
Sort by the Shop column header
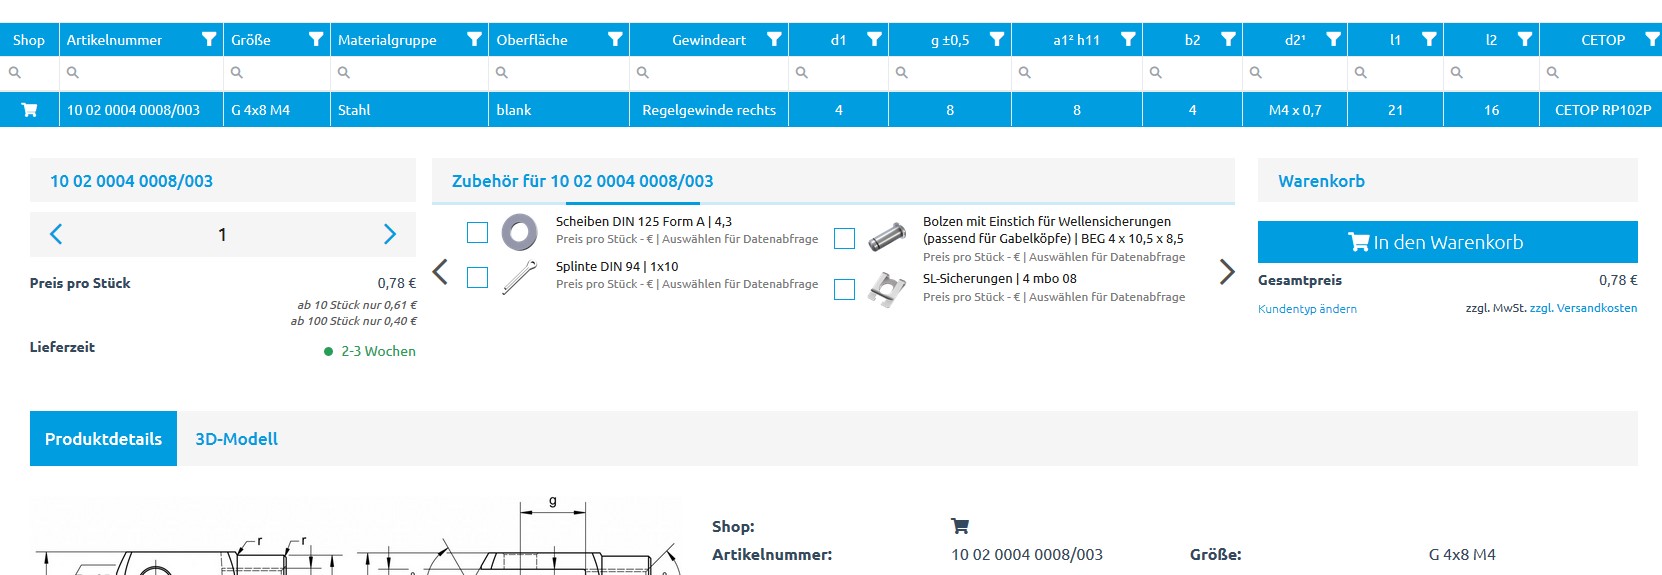pyautogui.click(x=29, y=40)
